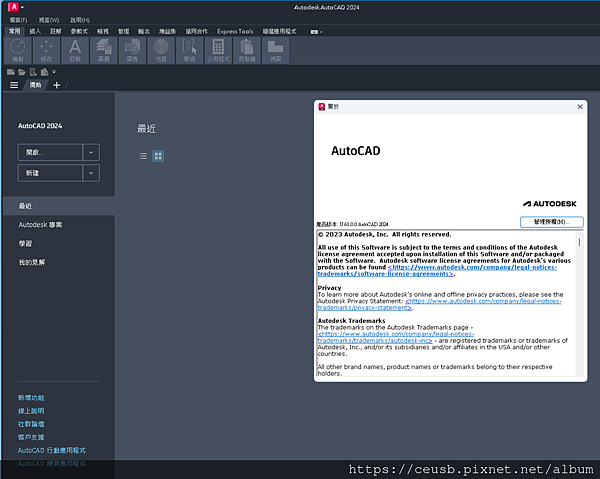This screenshot has height=479, width=600.
Task: Open the ribbon display options dropdown
Action: (316, 32)
